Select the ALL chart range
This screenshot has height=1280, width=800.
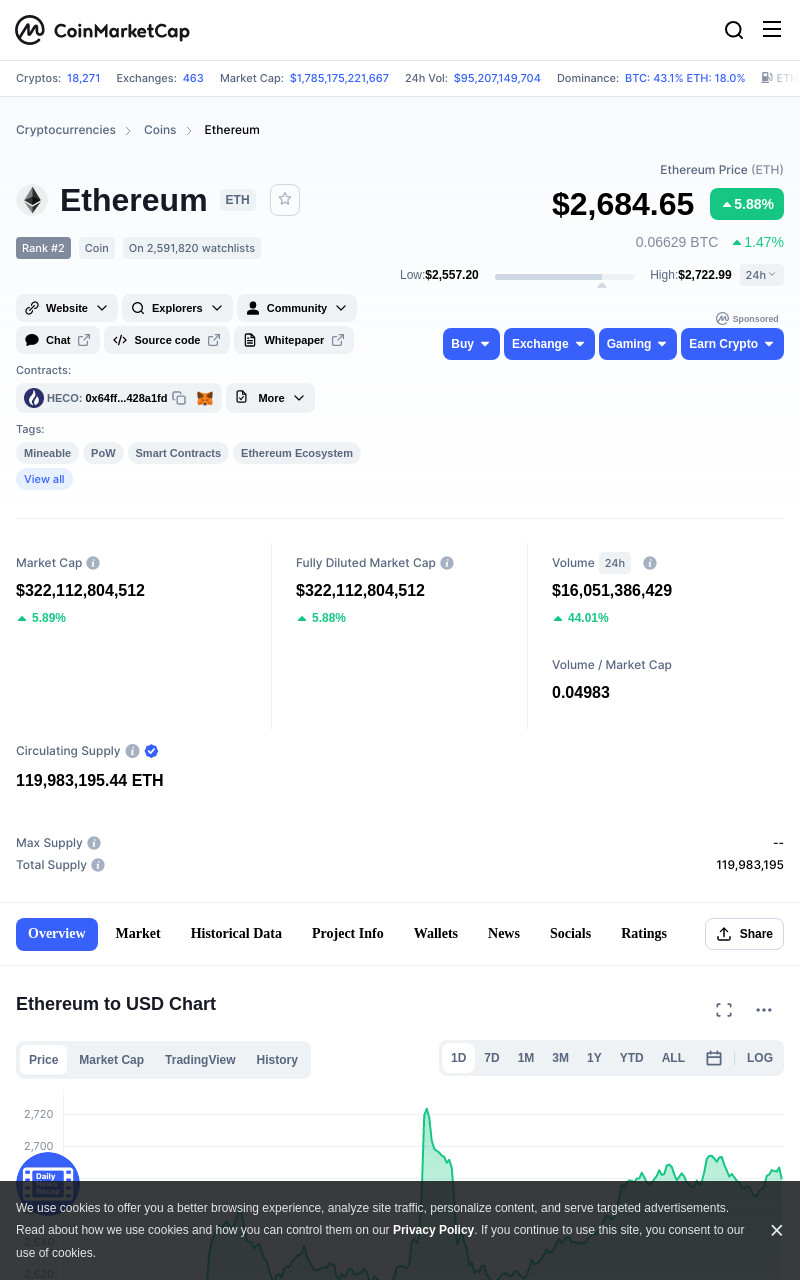tap(673, 1058)
